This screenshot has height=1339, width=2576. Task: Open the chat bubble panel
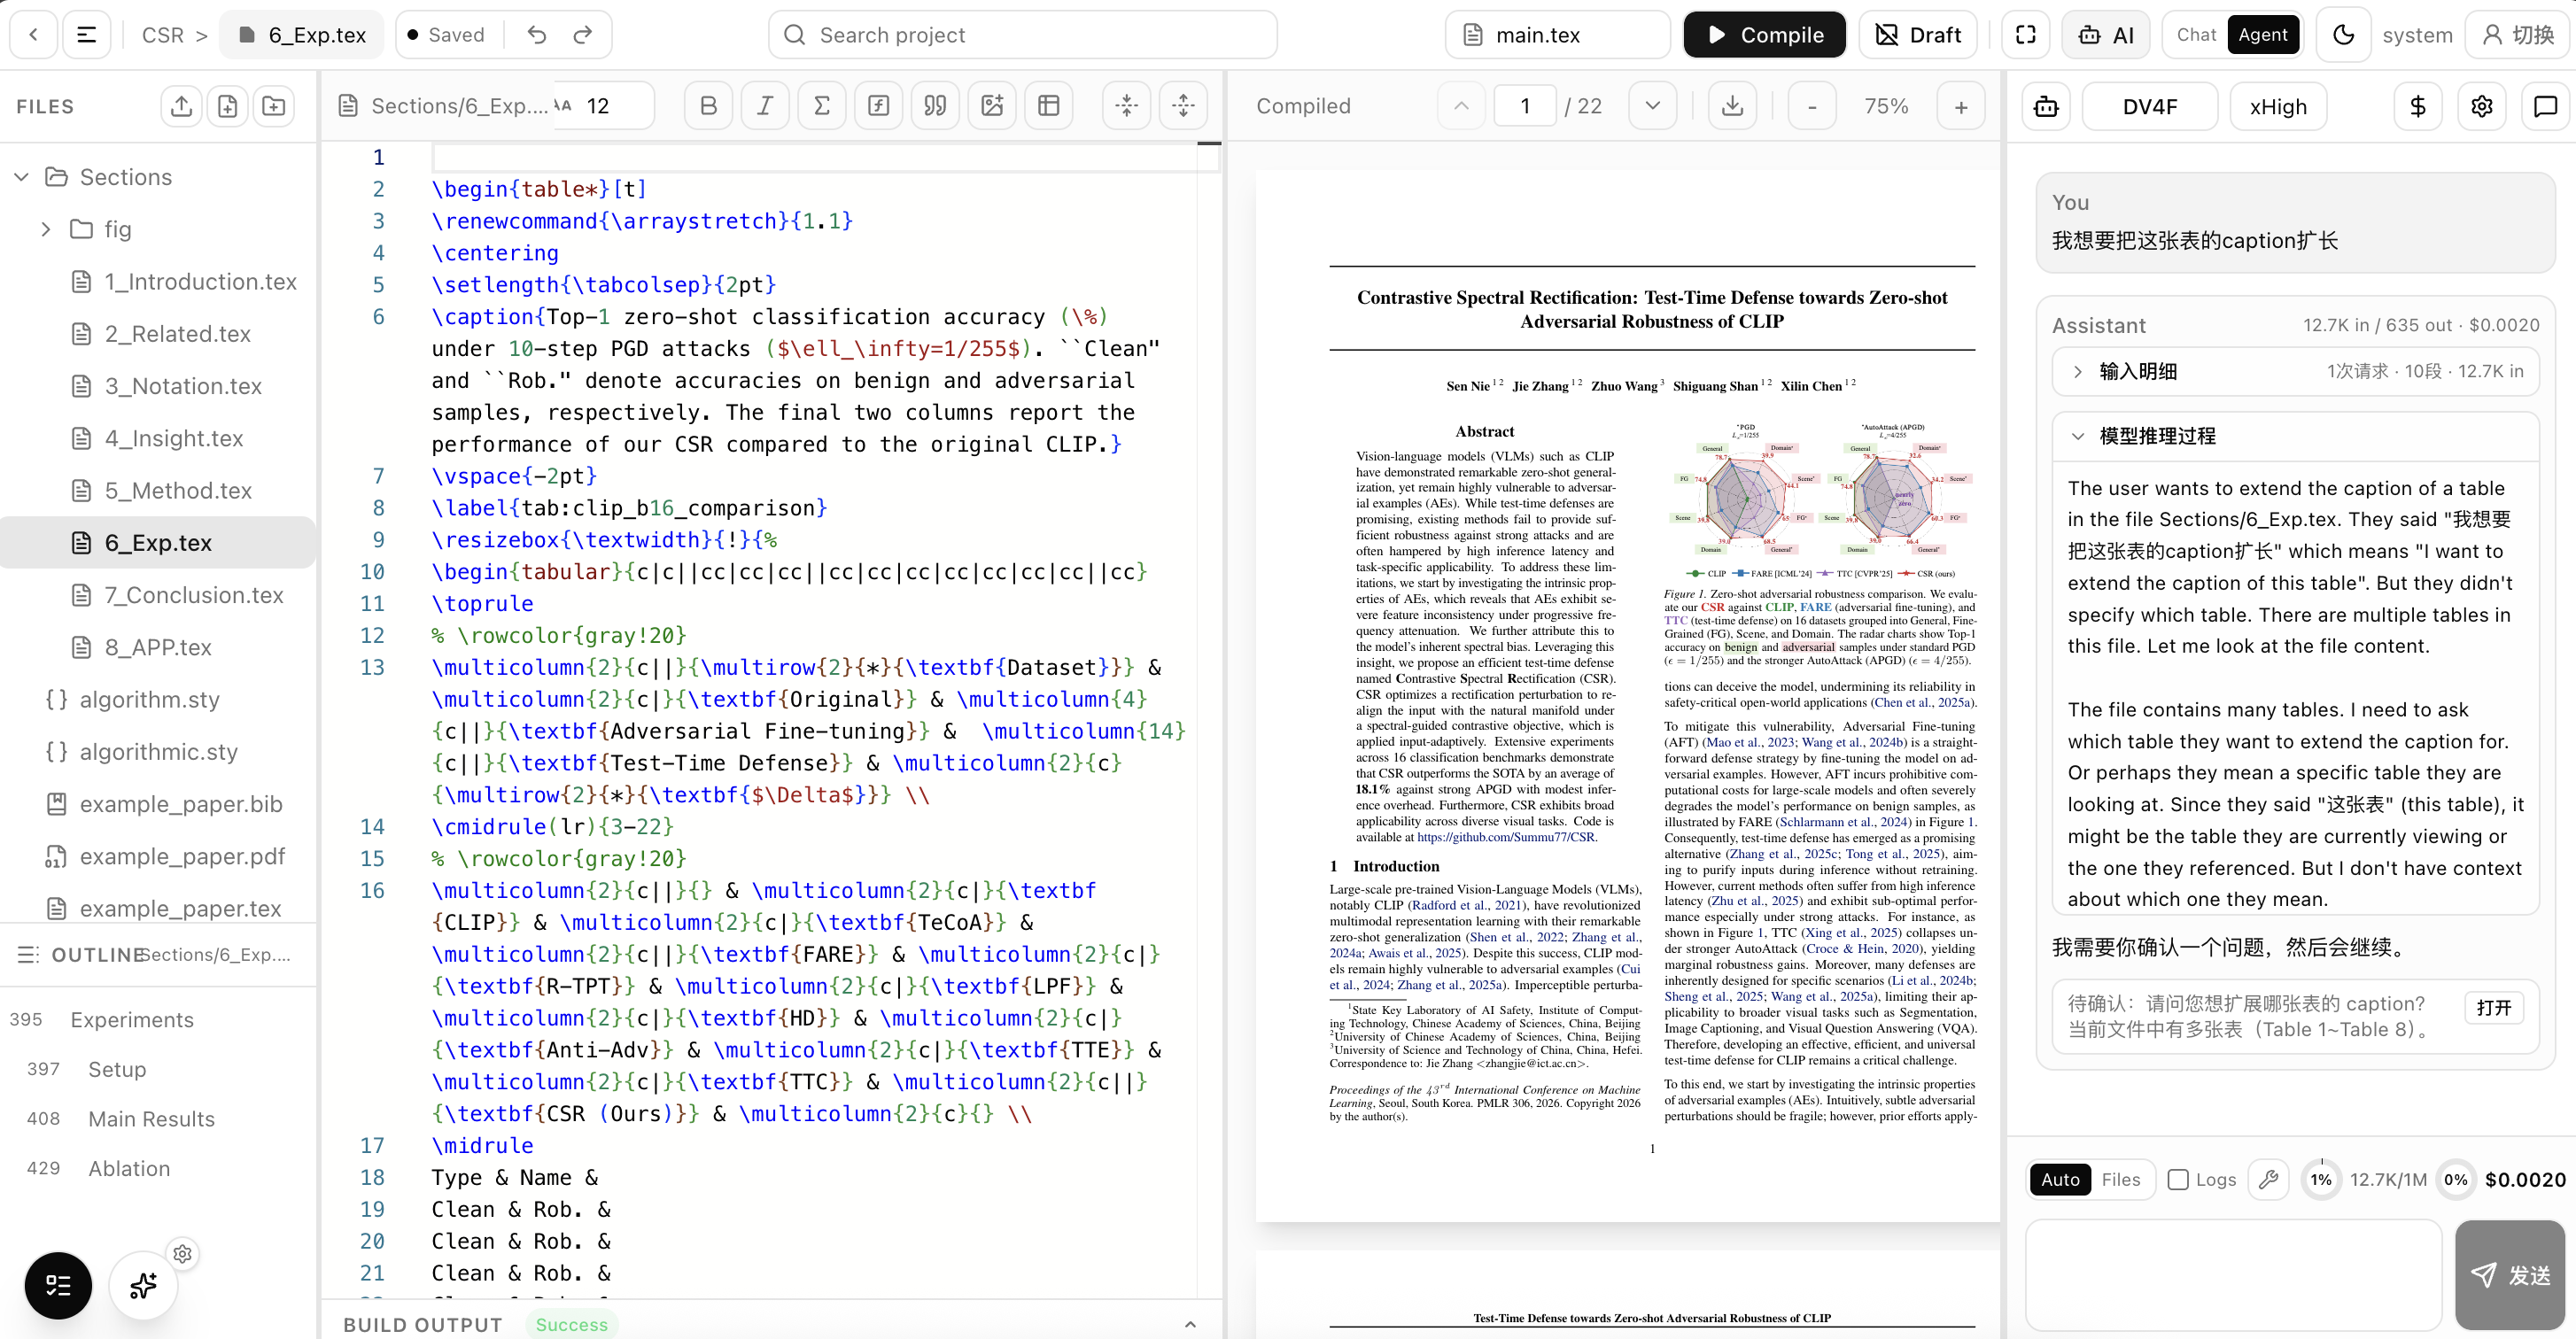click(x=2545, y=106)
